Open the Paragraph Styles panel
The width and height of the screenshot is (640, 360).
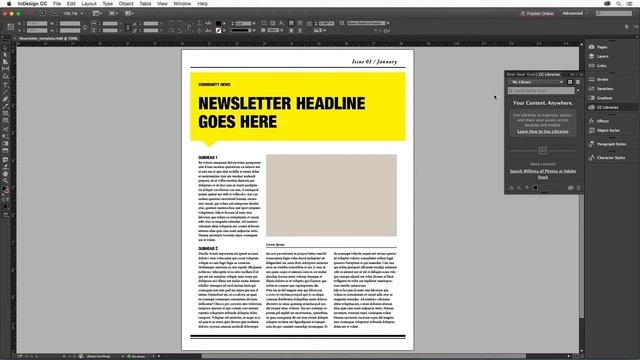click(611, 144)
